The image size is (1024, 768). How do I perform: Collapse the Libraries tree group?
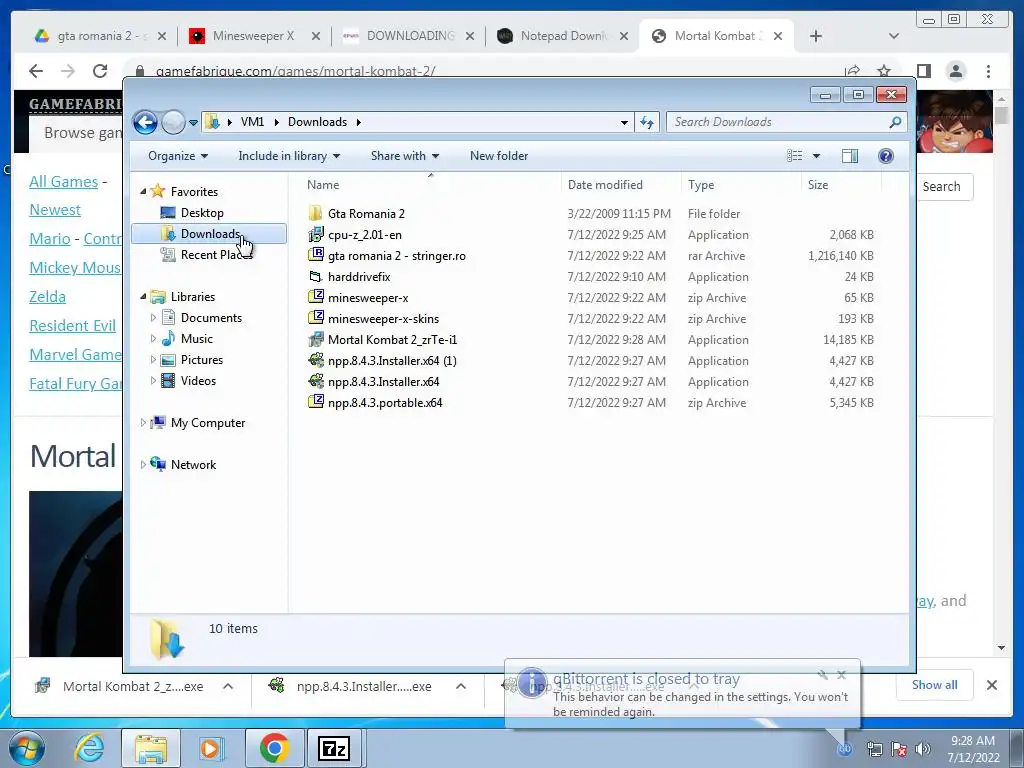(x=143, y=296)
